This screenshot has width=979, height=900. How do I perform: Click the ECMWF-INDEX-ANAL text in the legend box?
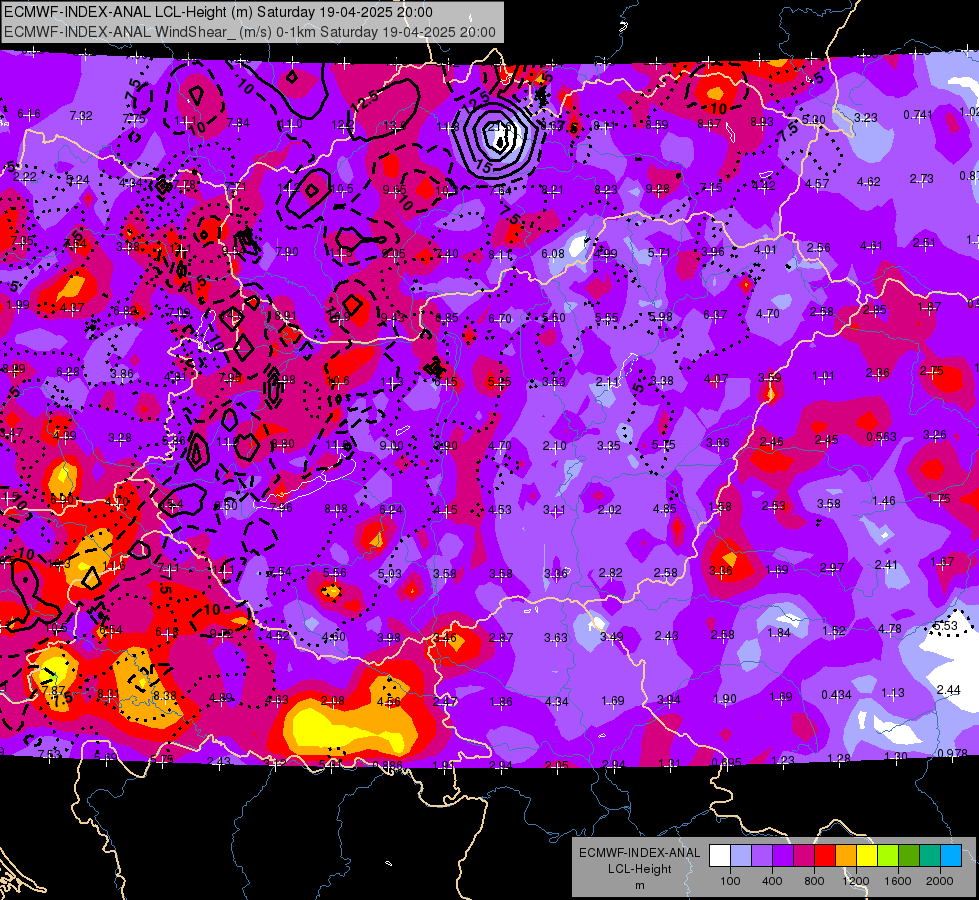tap(639, 853)
